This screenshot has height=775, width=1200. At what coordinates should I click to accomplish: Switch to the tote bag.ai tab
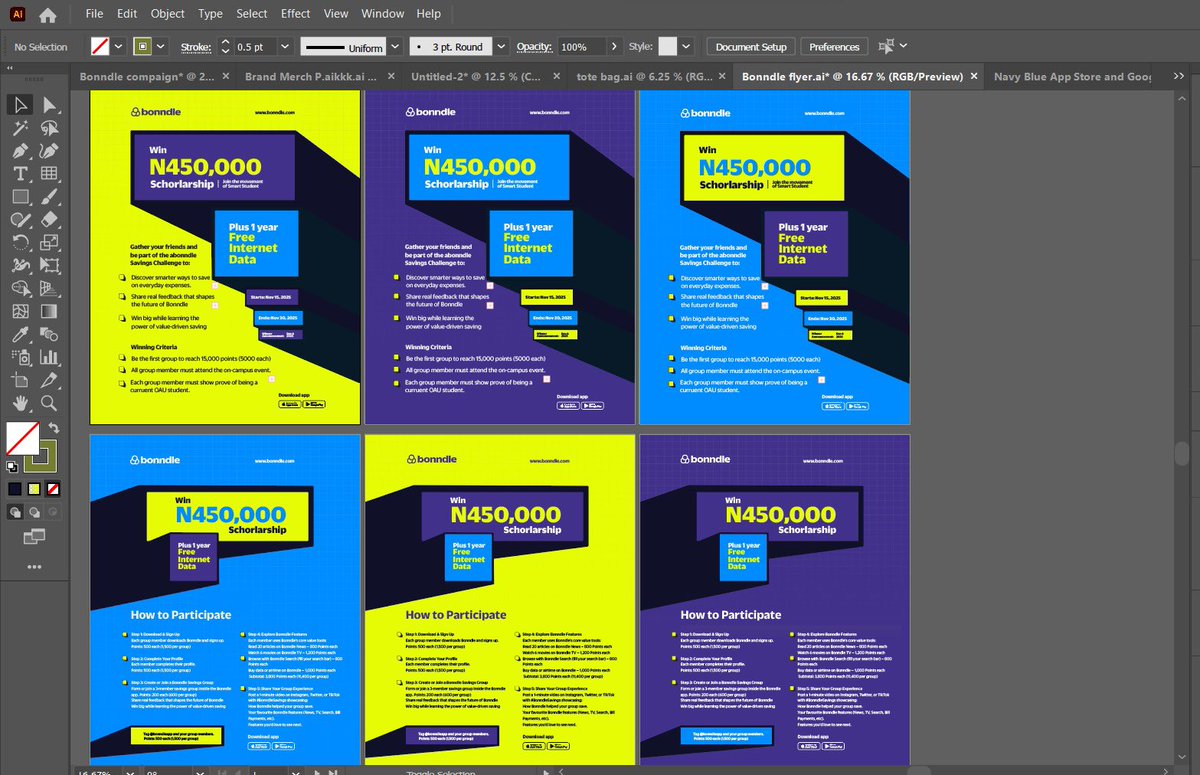pyautogui.click(x=650, y=76)
